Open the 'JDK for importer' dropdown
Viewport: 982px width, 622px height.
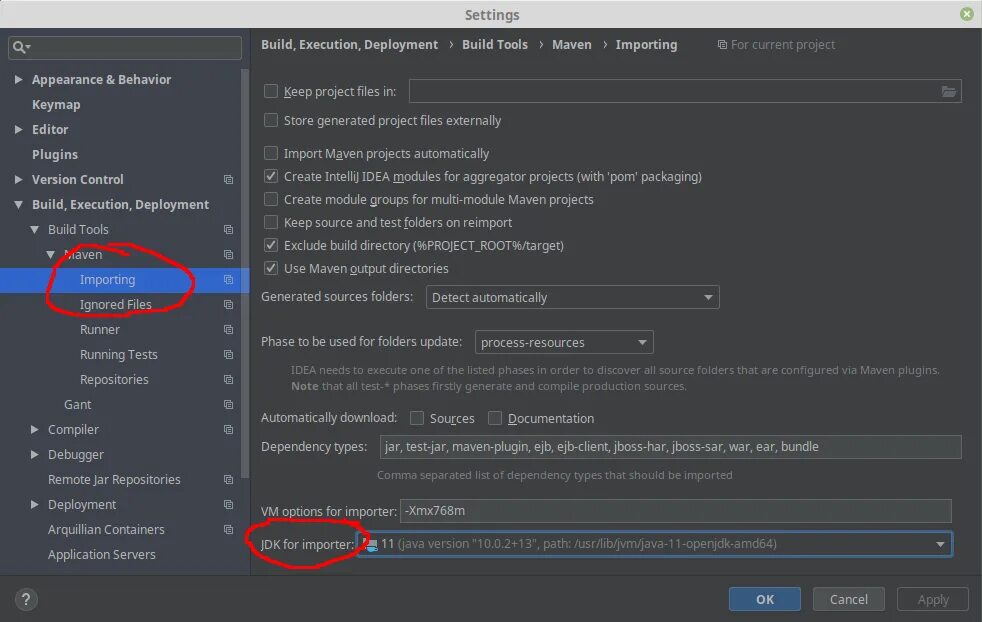654,544
